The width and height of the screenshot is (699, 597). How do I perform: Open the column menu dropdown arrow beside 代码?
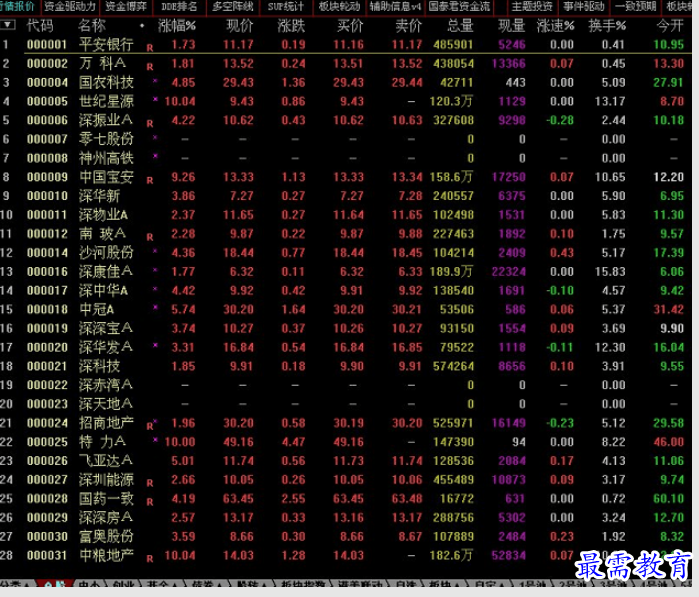(8, 25)
